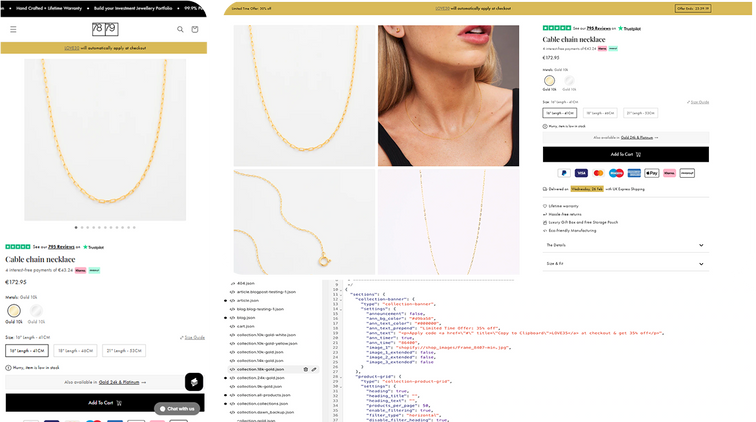Click the PayPal payment icon
Viewport: 756px width, 422px height.
click(x=564, y=173)
